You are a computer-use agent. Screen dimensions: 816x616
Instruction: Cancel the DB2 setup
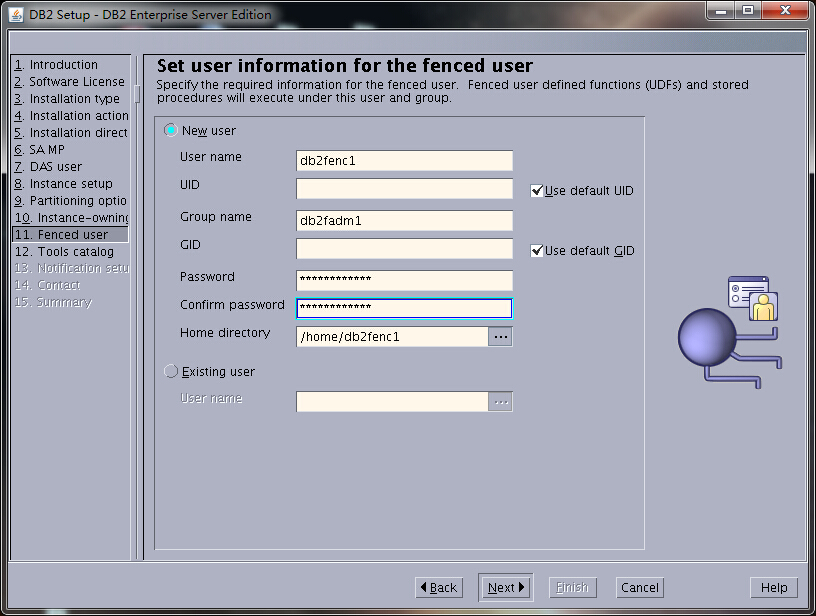point(640,587)
